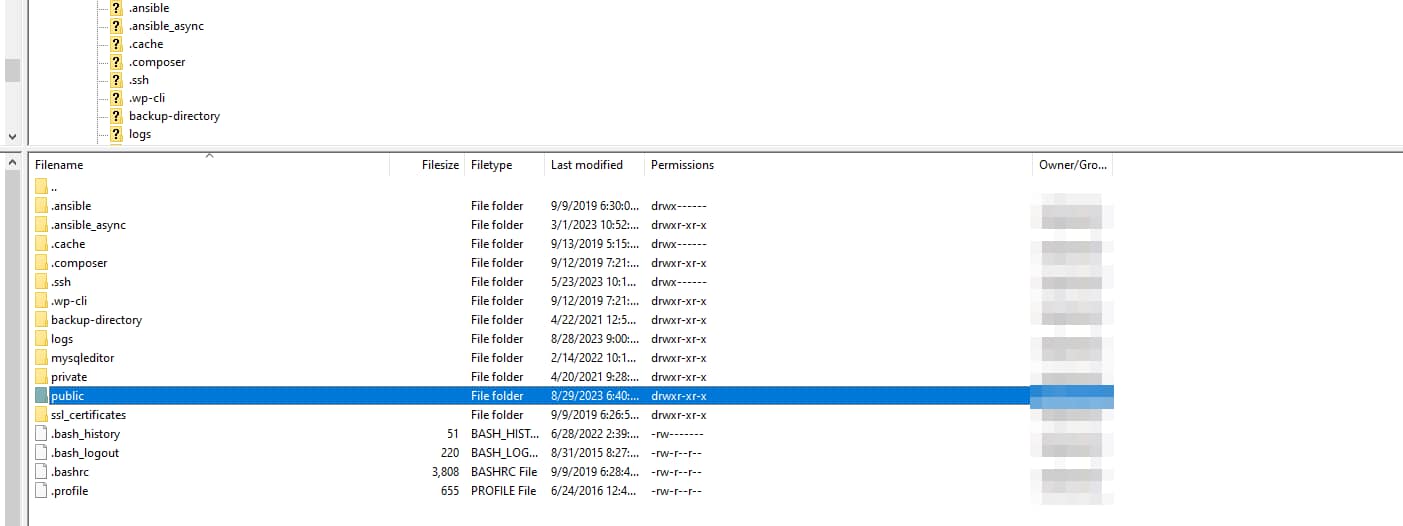Select .cache label in the directory tree

click(146, 44)
